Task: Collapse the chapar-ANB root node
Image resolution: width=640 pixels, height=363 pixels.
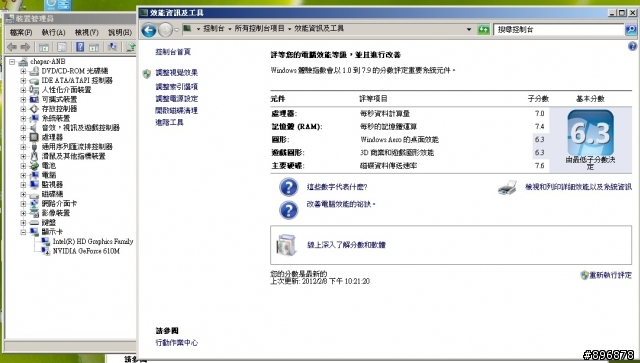Action: 12,62
